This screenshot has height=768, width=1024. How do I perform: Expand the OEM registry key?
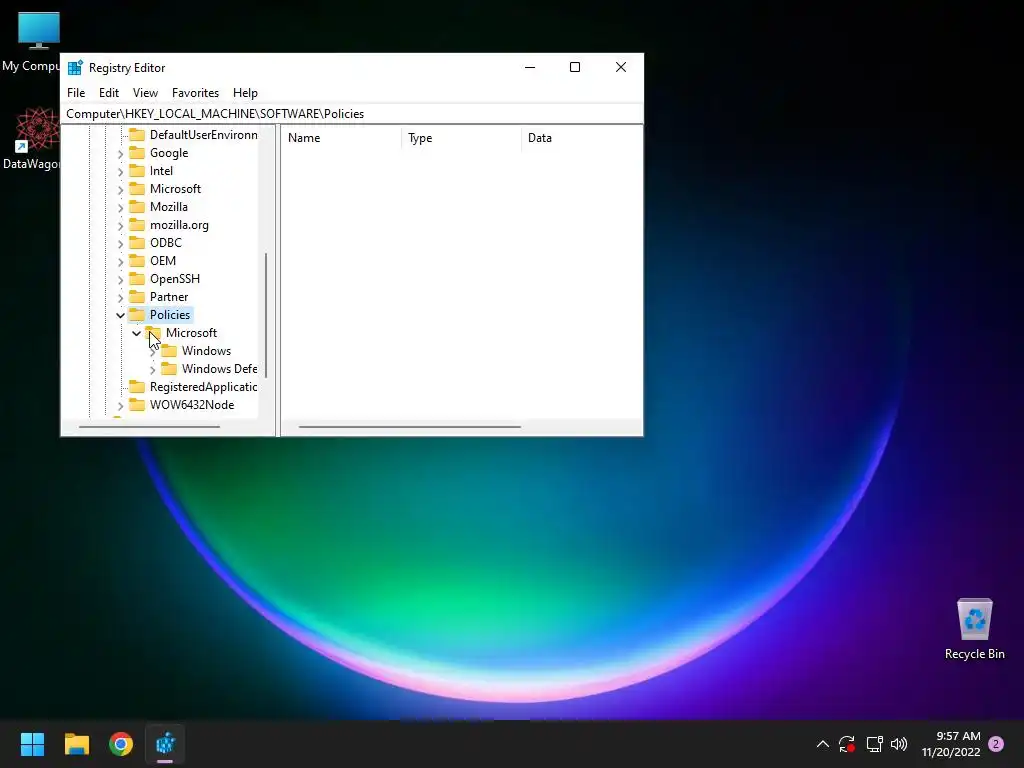pos(120,261)
